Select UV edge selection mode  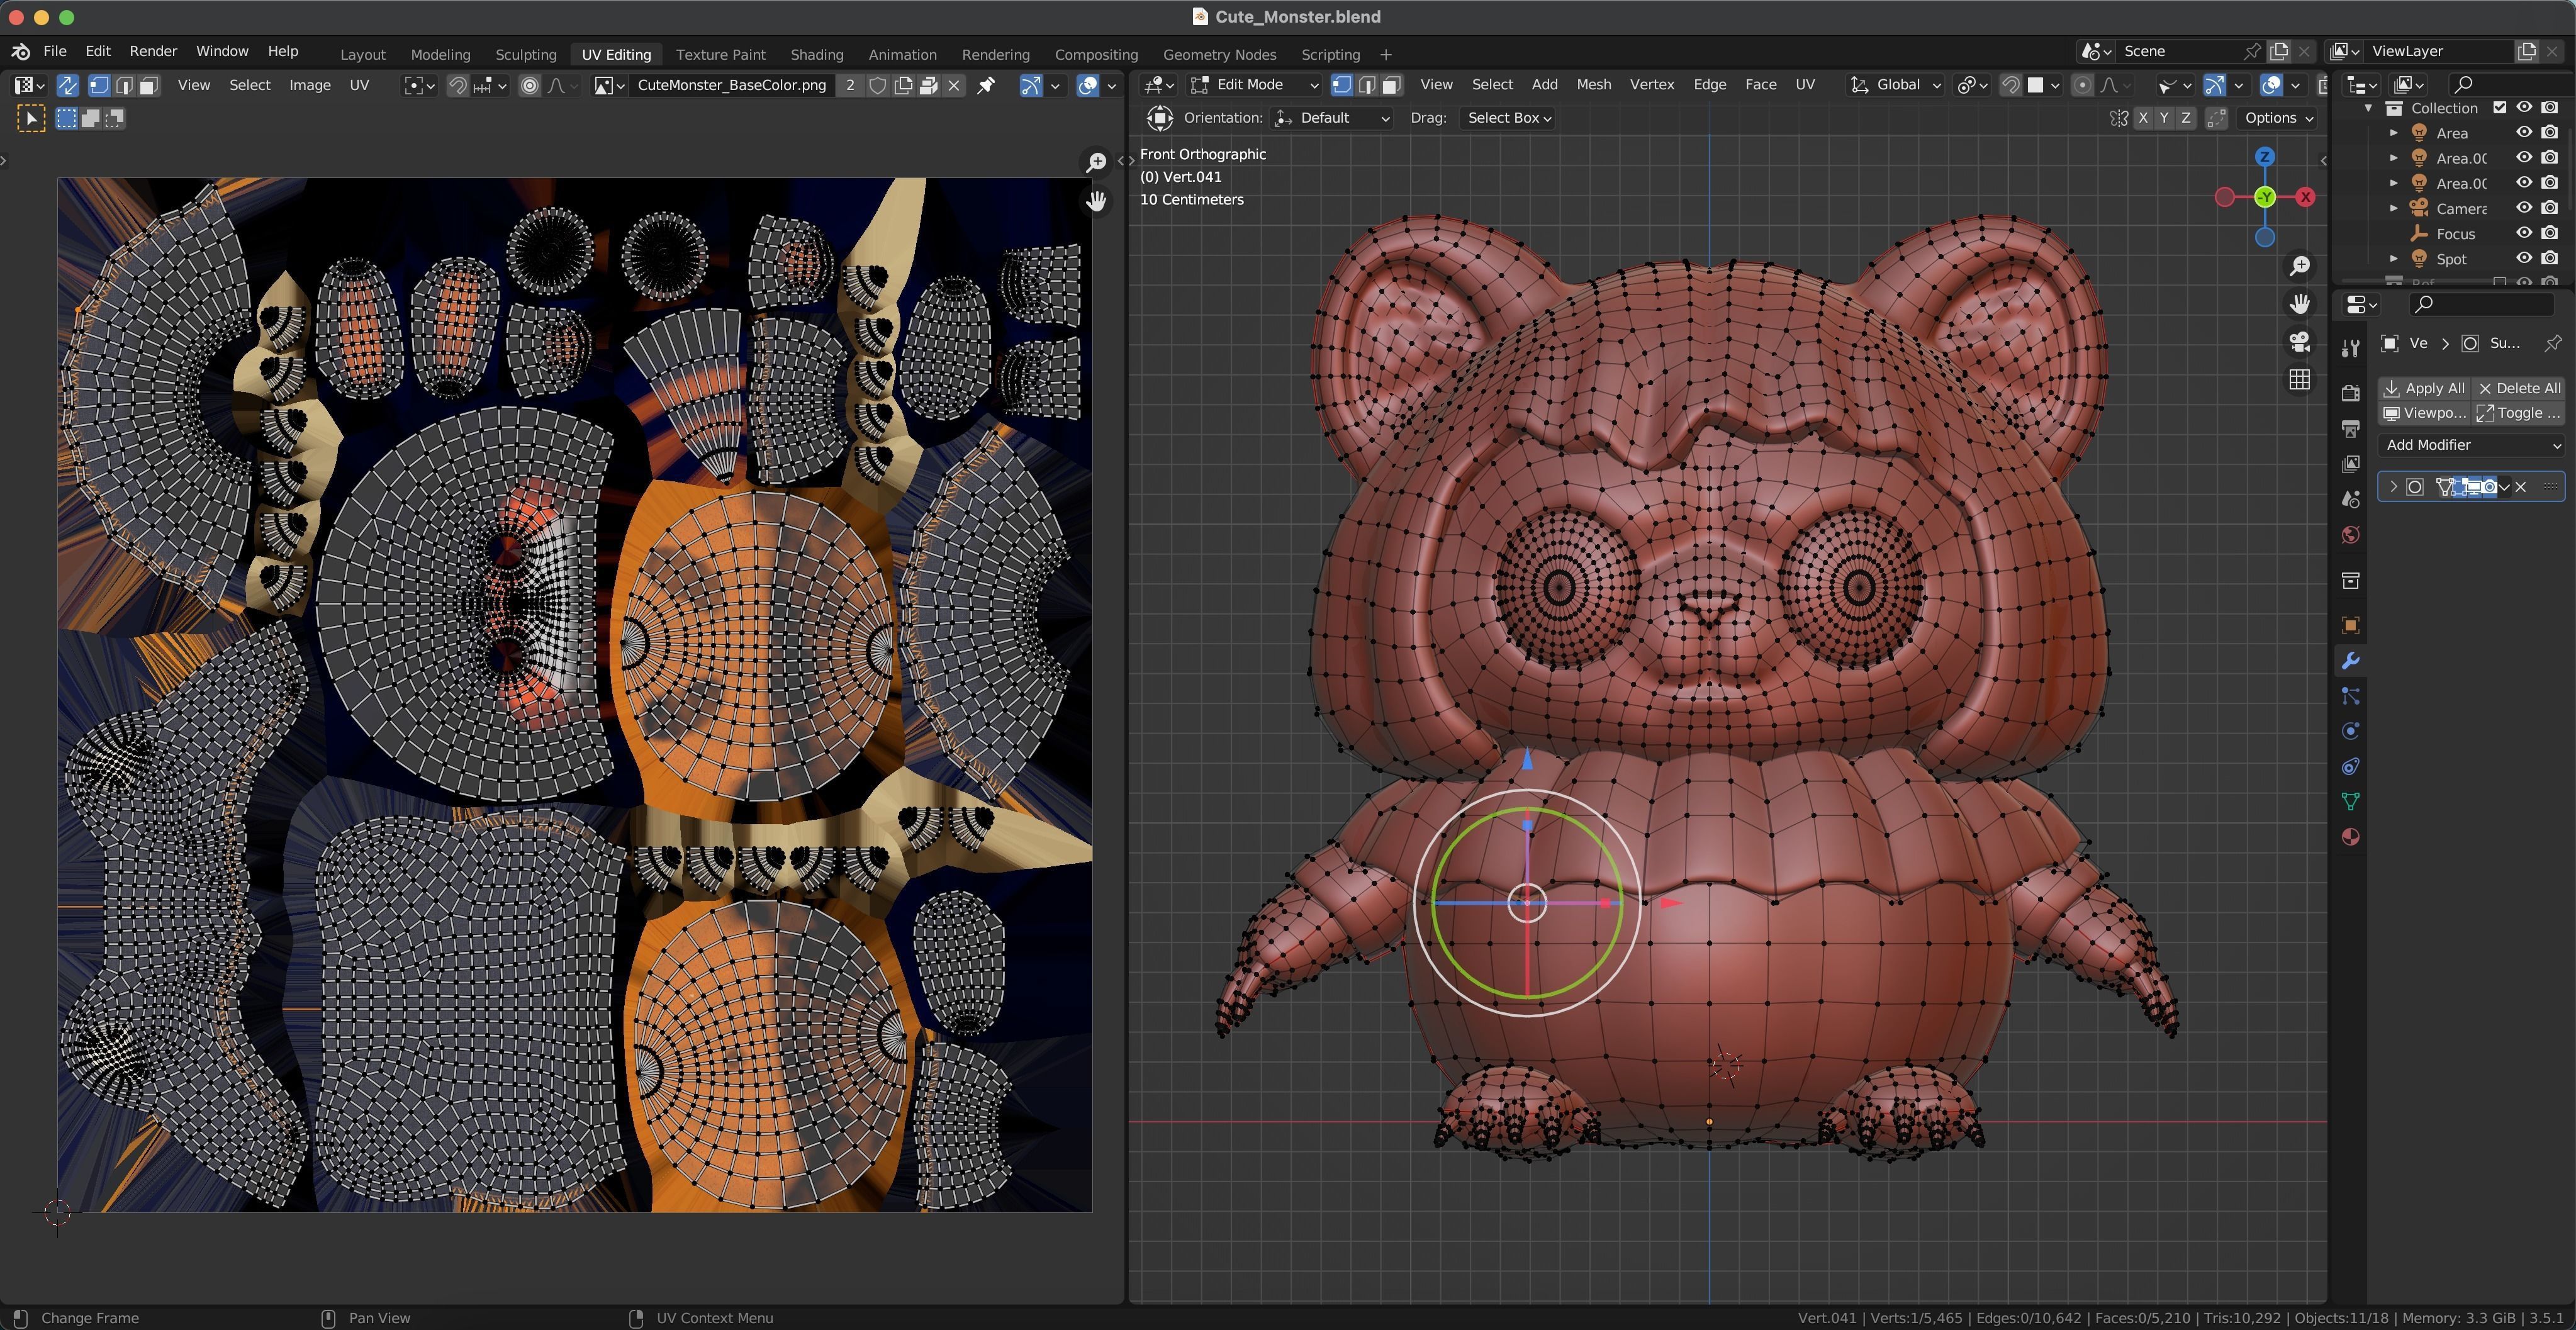124,85
